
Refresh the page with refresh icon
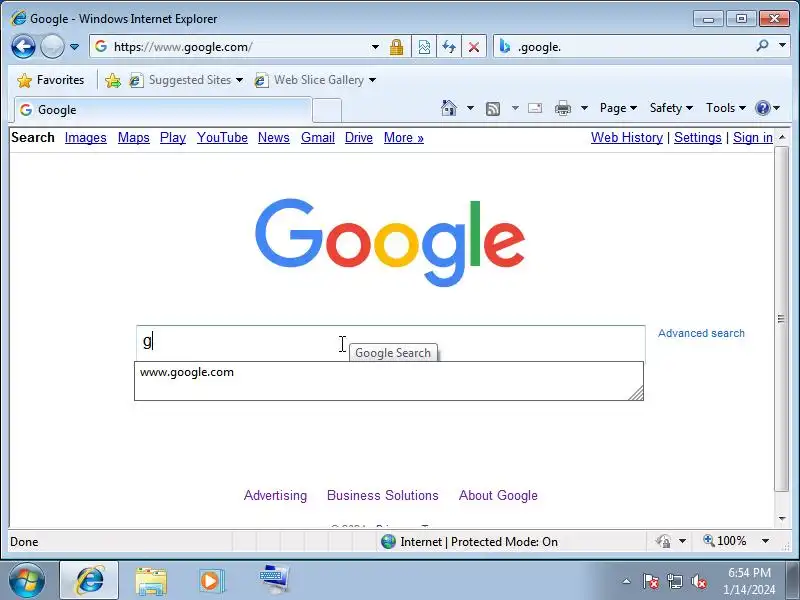pyautogui.click(x=449, y=47)
